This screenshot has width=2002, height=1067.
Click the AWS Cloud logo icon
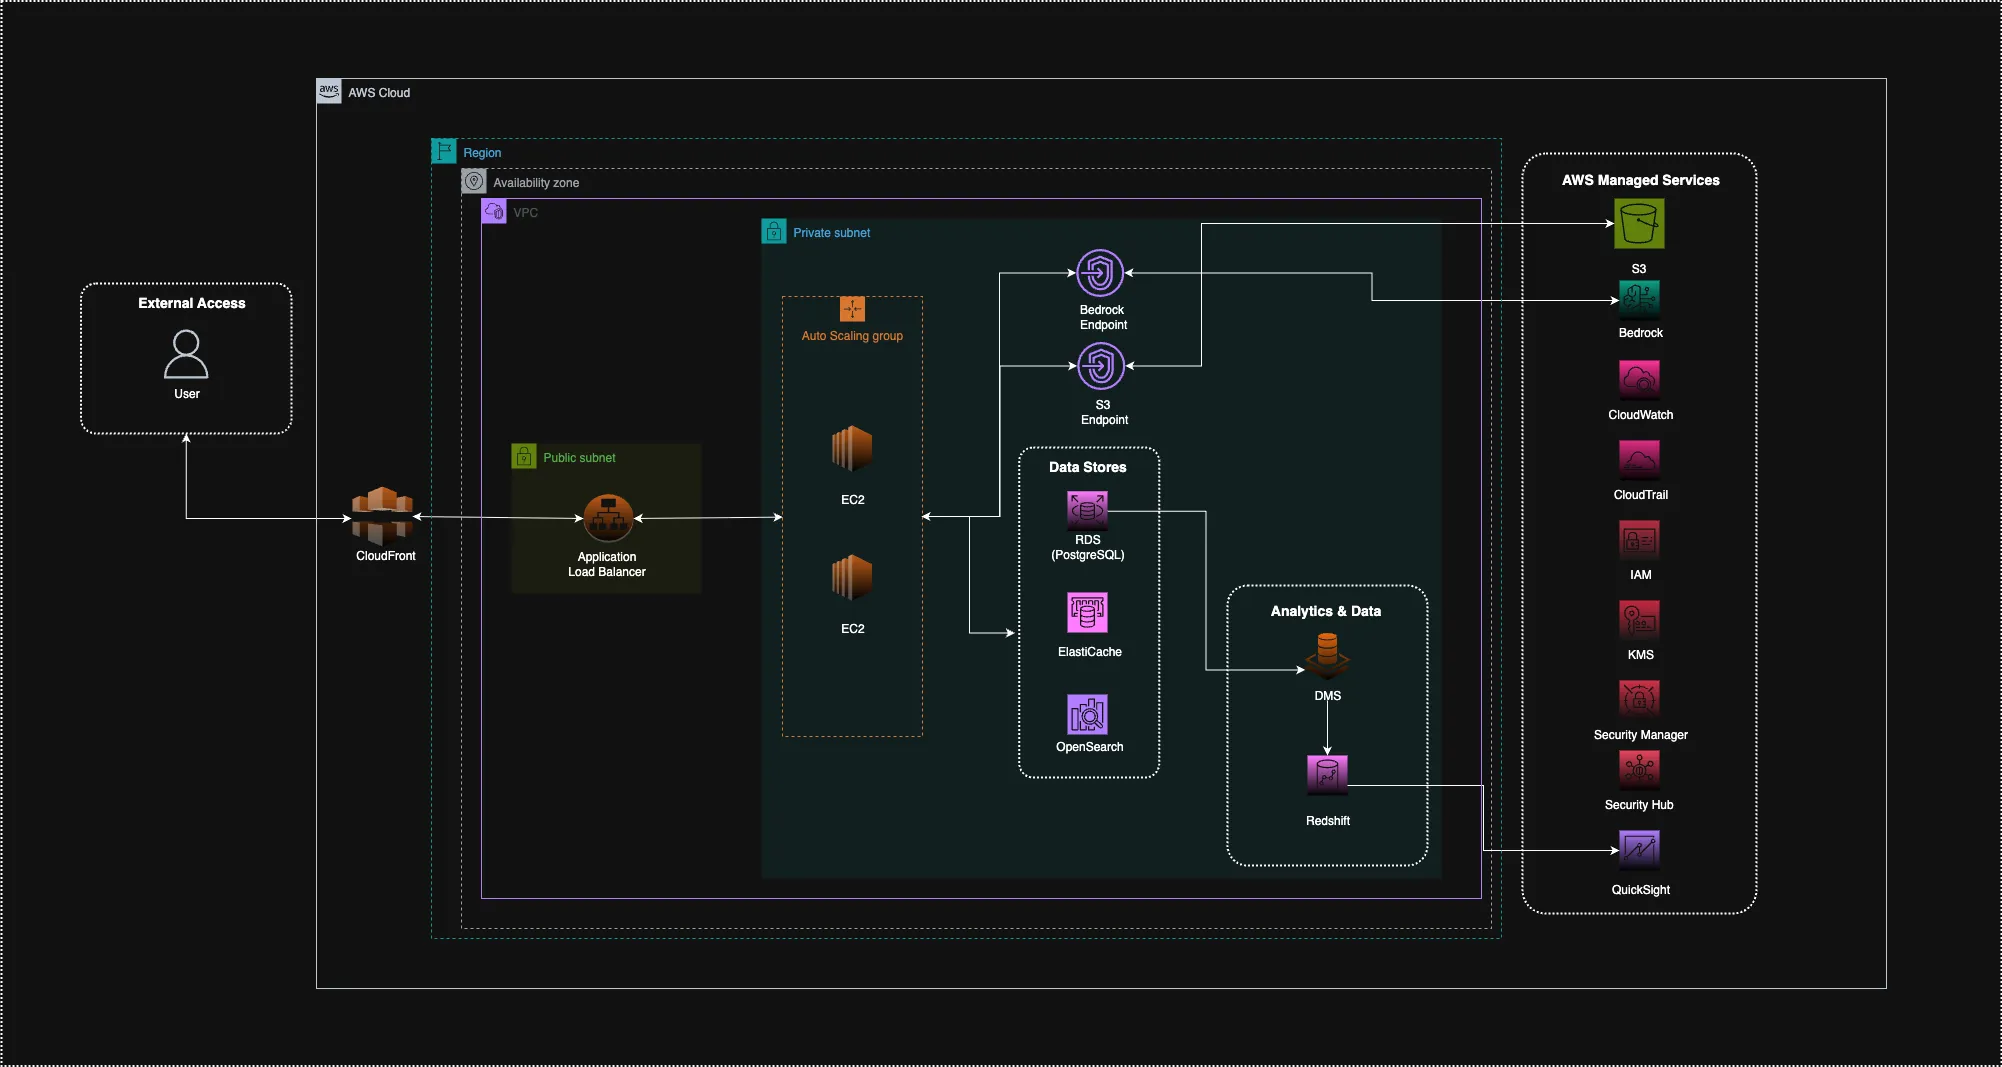click(329, 91)
